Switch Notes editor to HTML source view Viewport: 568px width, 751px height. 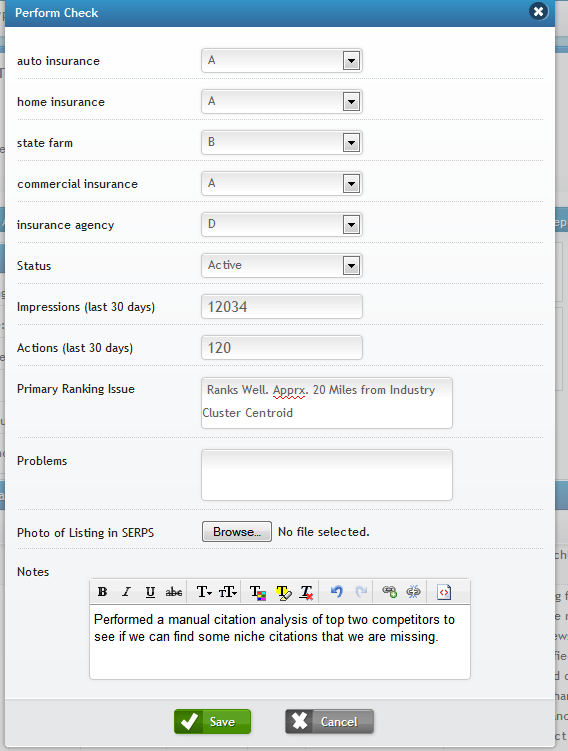click(x=444, y=592)
